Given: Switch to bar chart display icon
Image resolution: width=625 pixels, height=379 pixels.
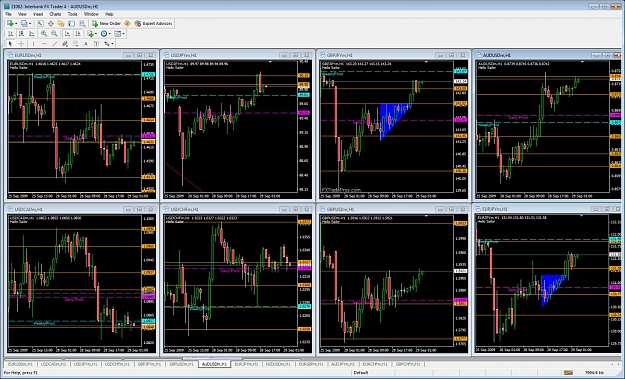Looking at the screenshot, I should point(11,34).
